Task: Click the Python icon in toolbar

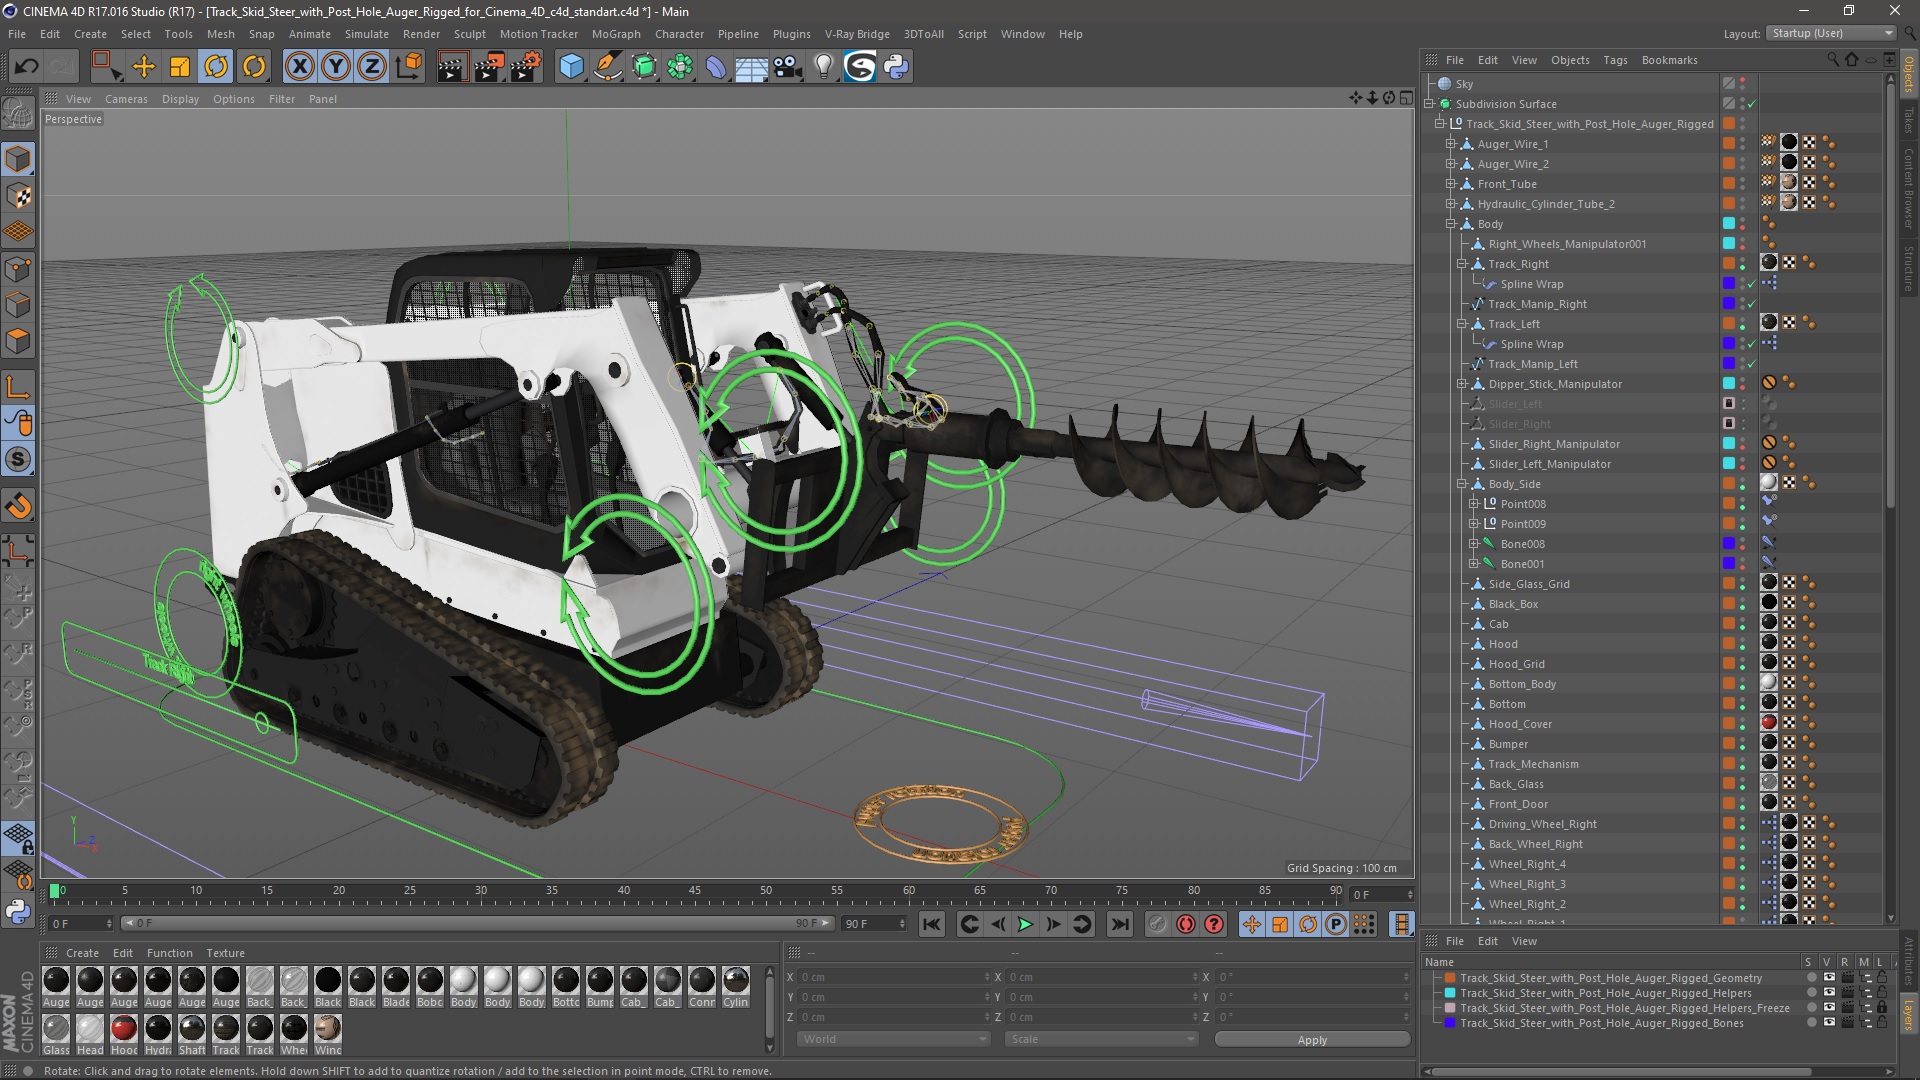Action: click(897, 67)
